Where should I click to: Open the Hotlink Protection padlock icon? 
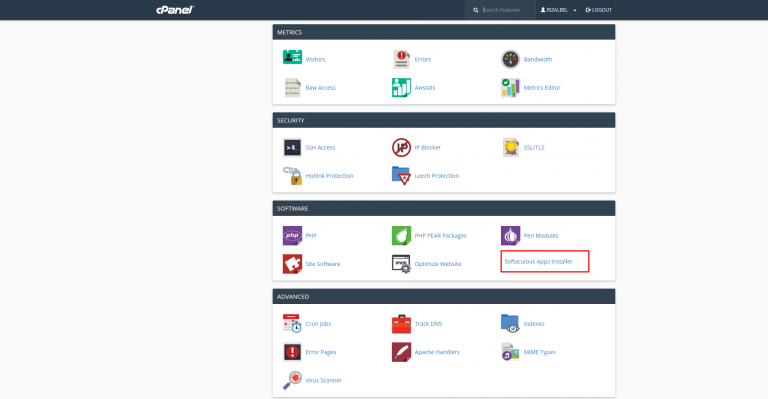pyautogui.click(x=292, y=176)
